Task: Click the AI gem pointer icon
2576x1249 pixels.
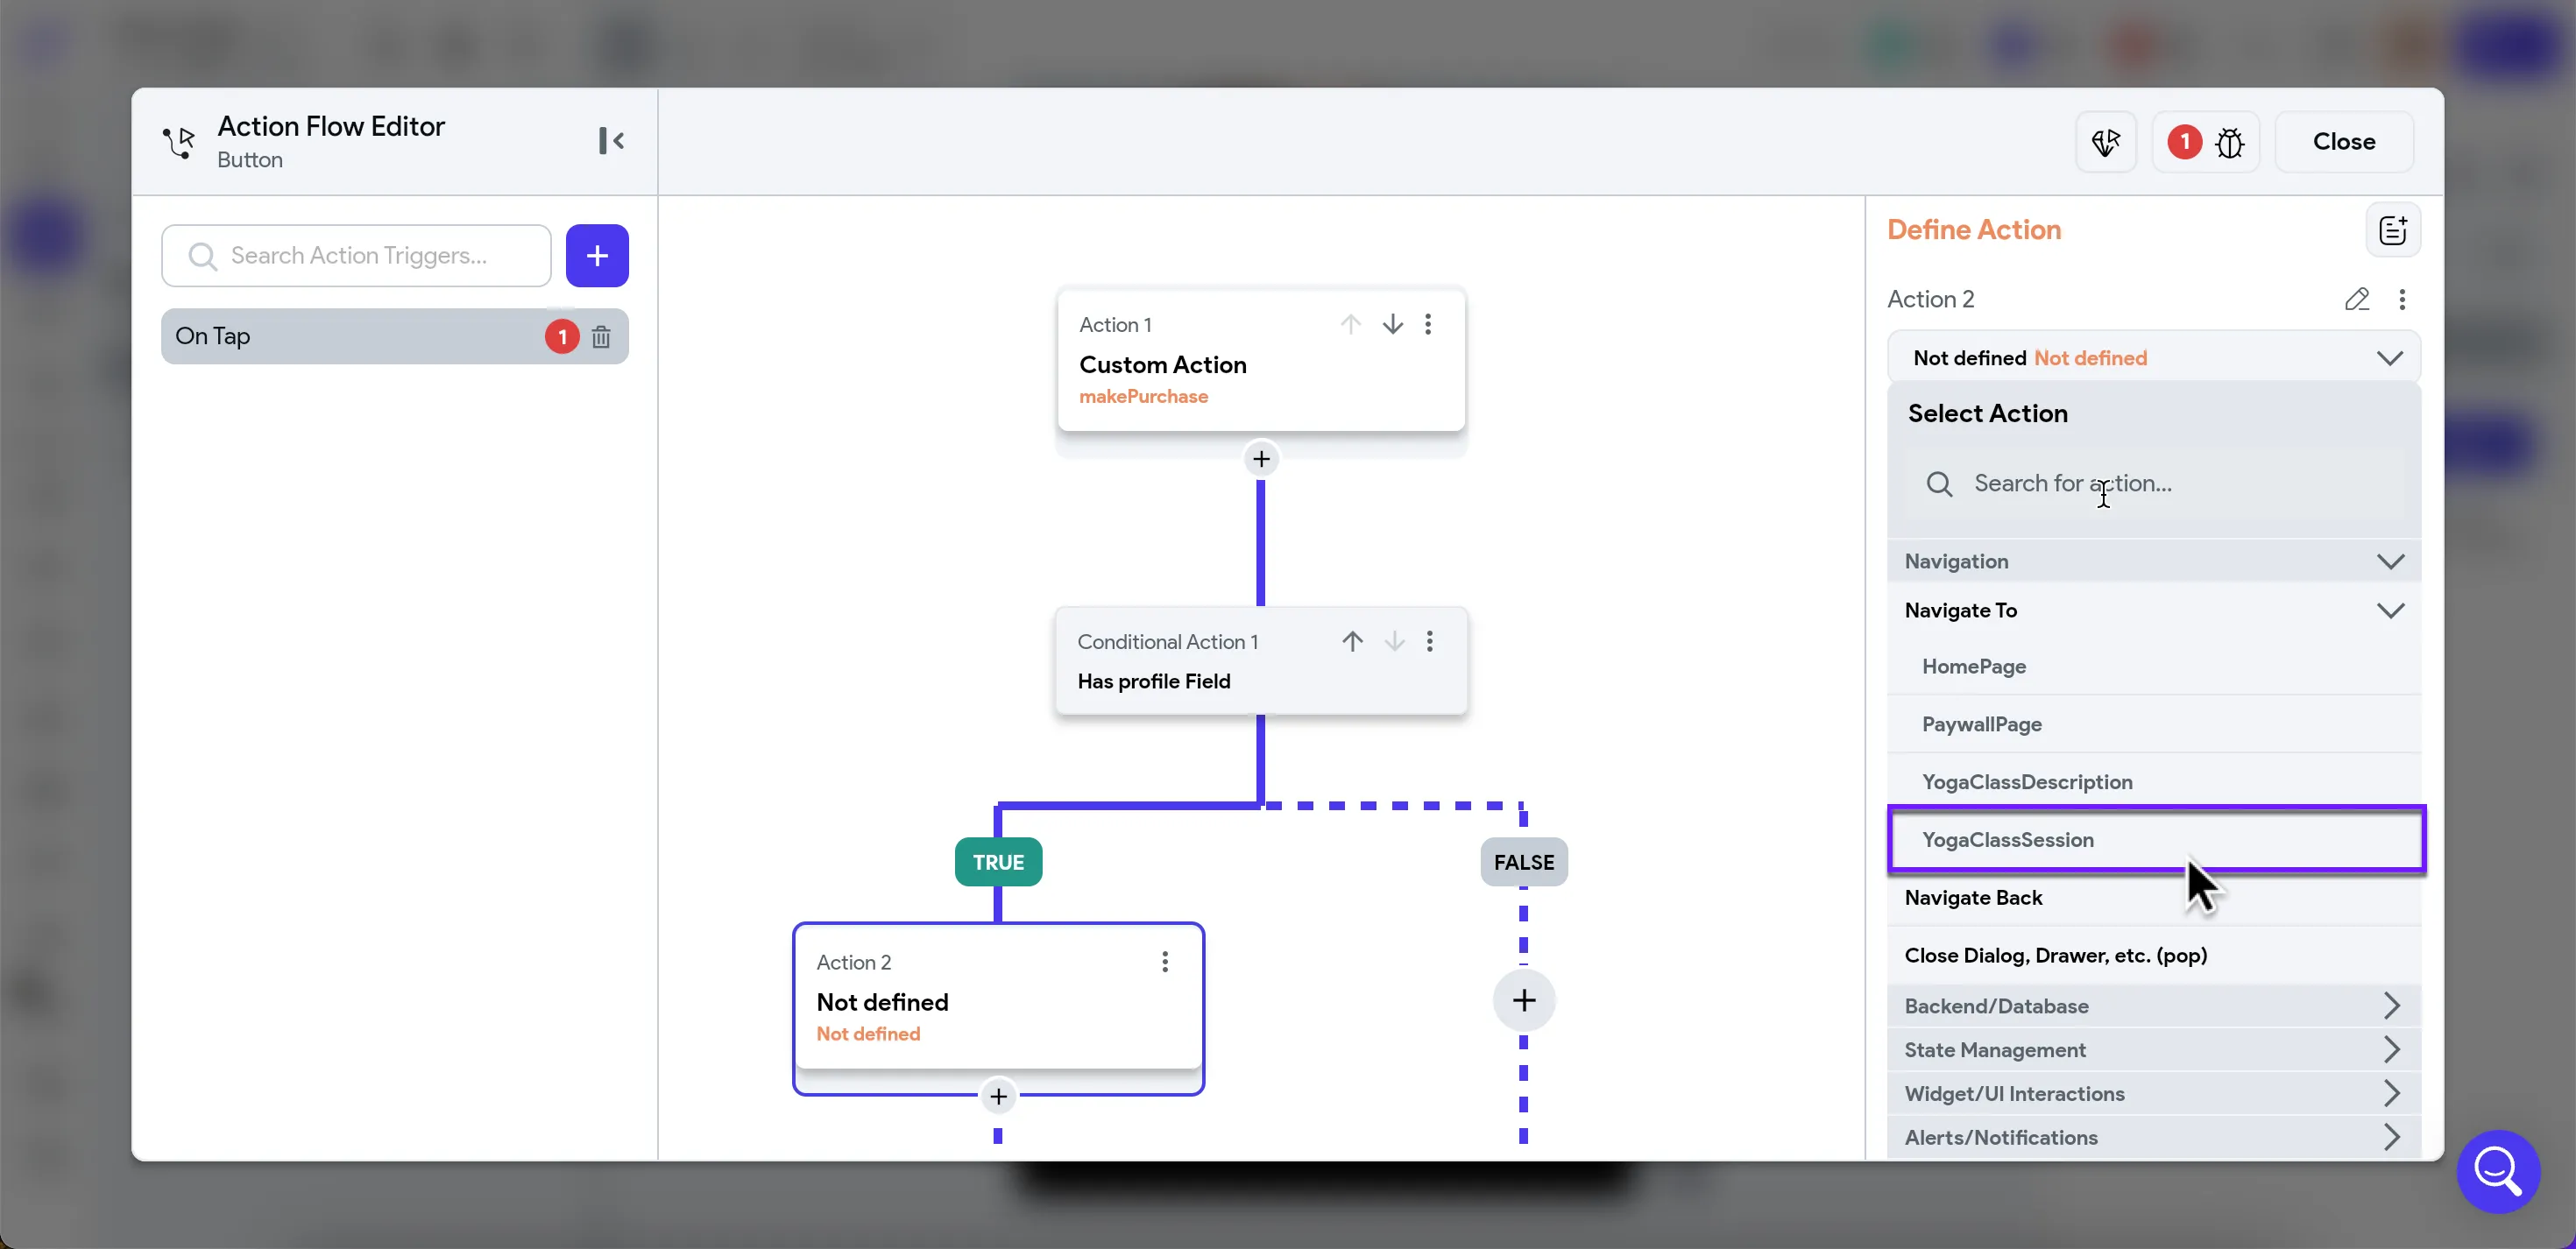Action: [2105, 142]
